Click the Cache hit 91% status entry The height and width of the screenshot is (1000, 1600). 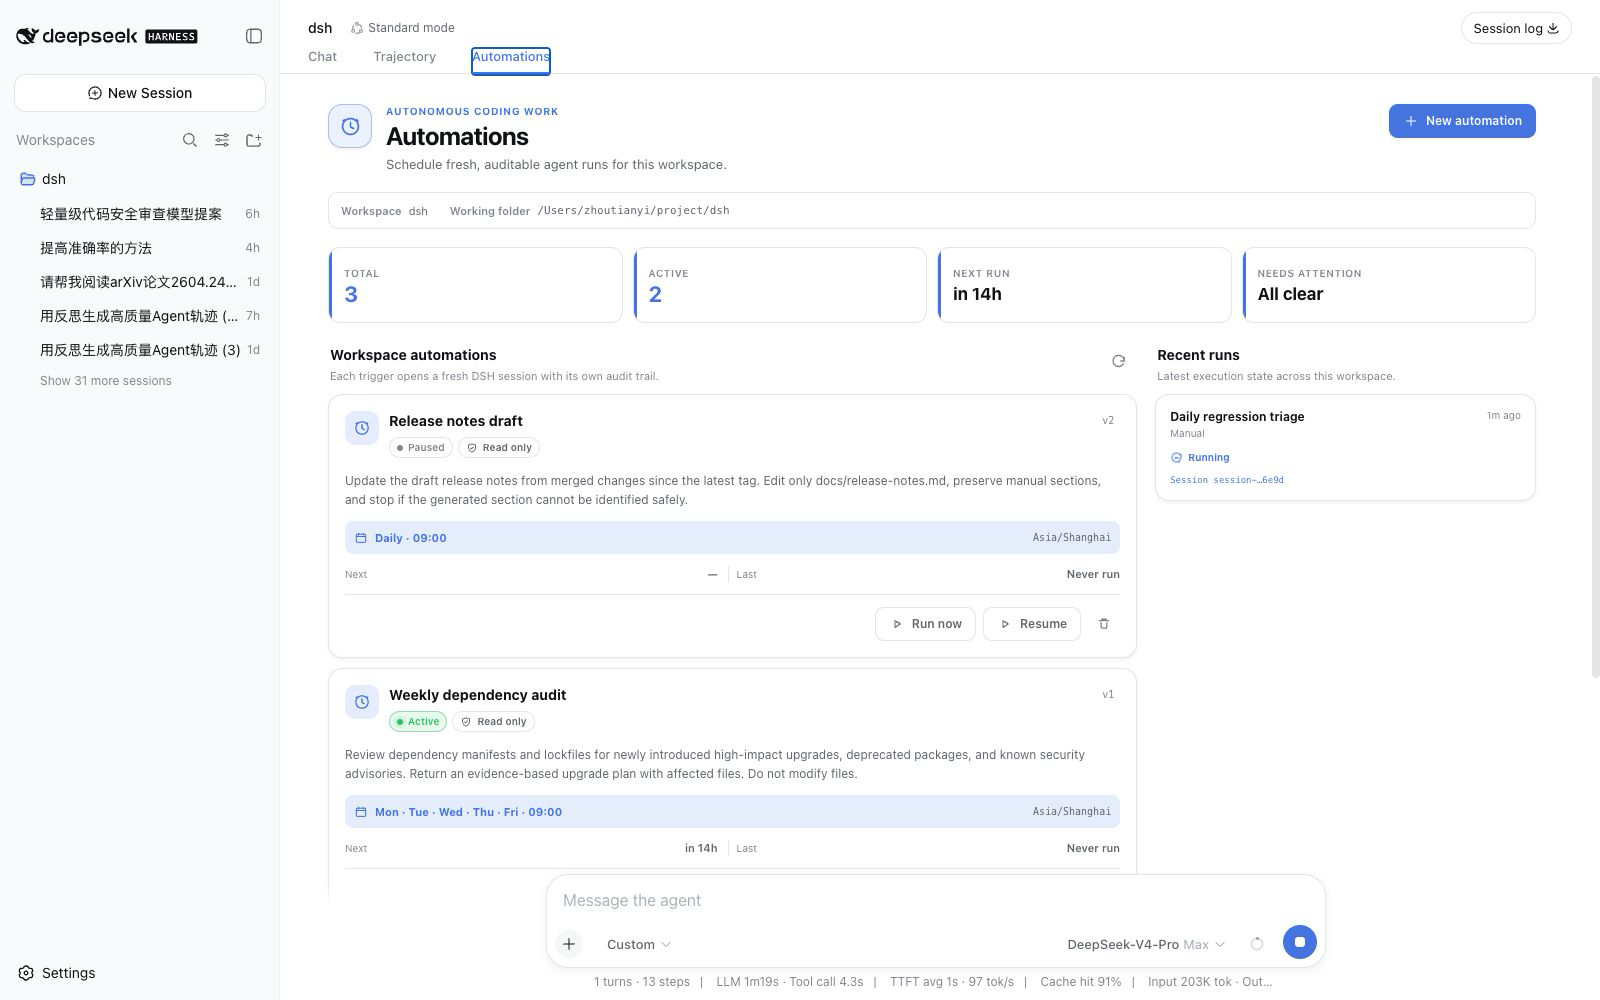[x=1081, y=982]
